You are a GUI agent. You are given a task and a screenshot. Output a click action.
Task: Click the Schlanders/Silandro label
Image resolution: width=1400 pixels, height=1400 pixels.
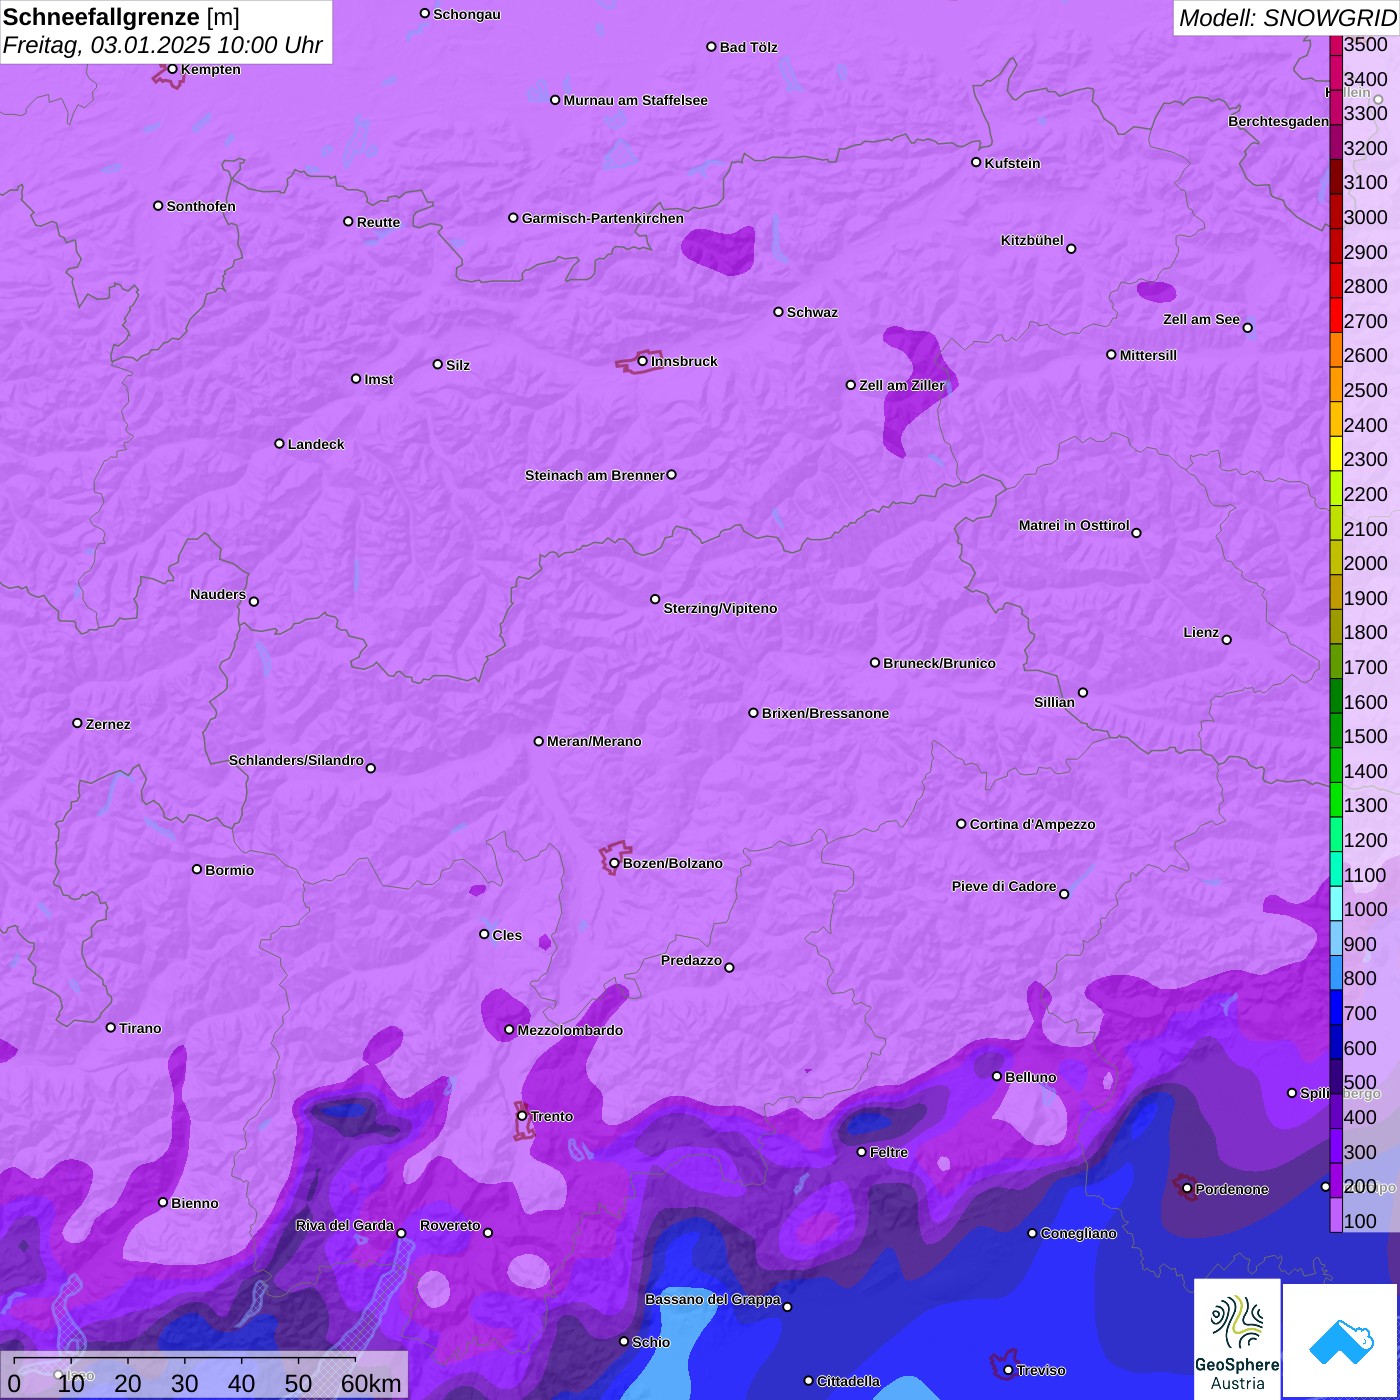tap(297, 760)
